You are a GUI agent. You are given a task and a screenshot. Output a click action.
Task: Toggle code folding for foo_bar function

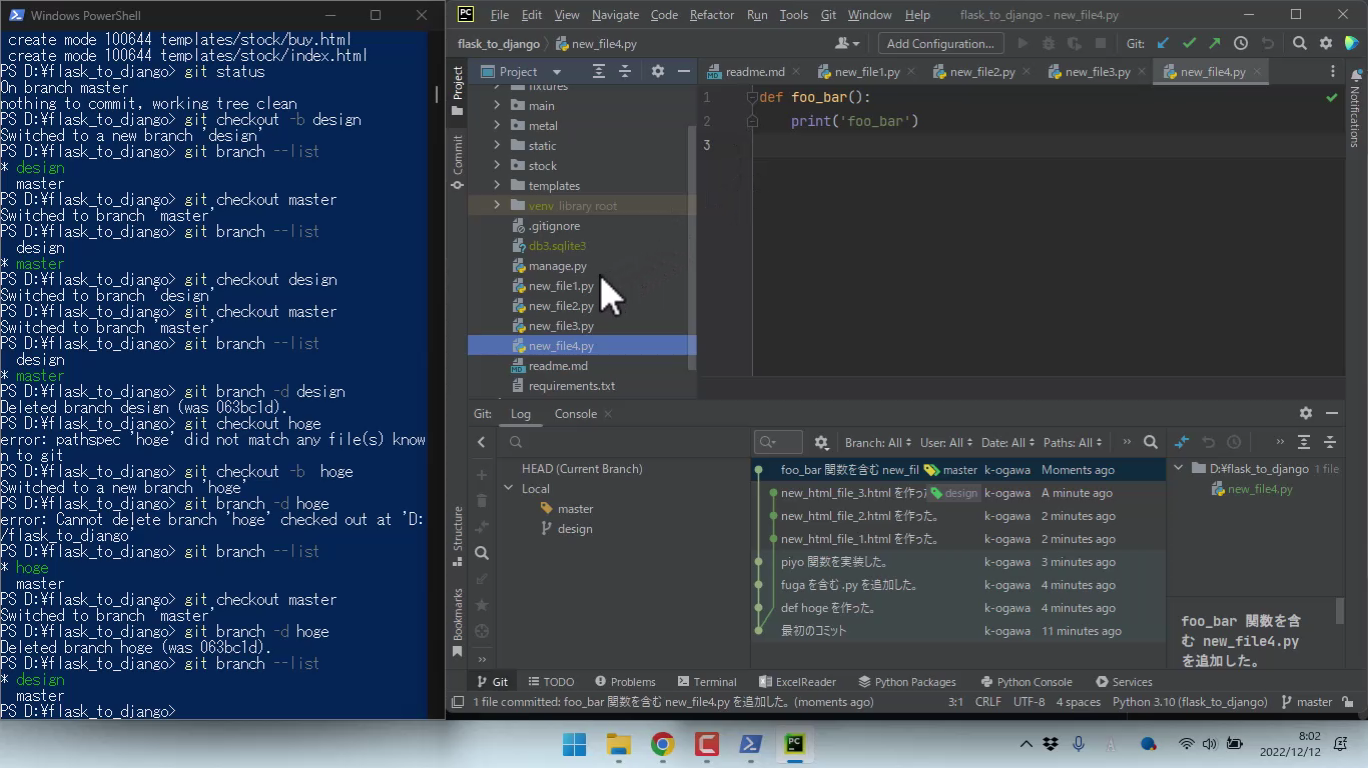click(752, 97)
